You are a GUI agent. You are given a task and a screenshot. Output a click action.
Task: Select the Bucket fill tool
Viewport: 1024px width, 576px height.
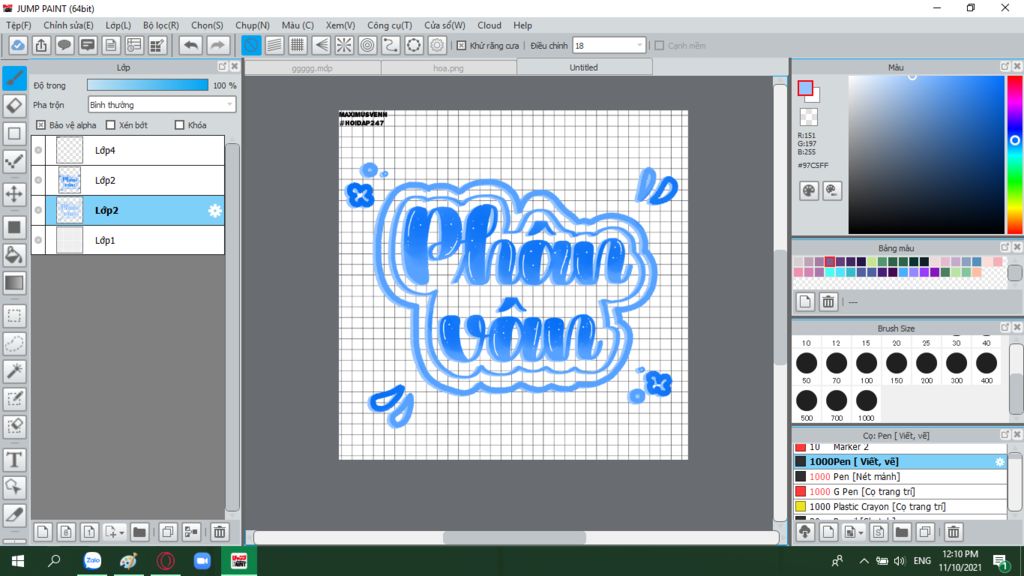(x=14, y=255)
